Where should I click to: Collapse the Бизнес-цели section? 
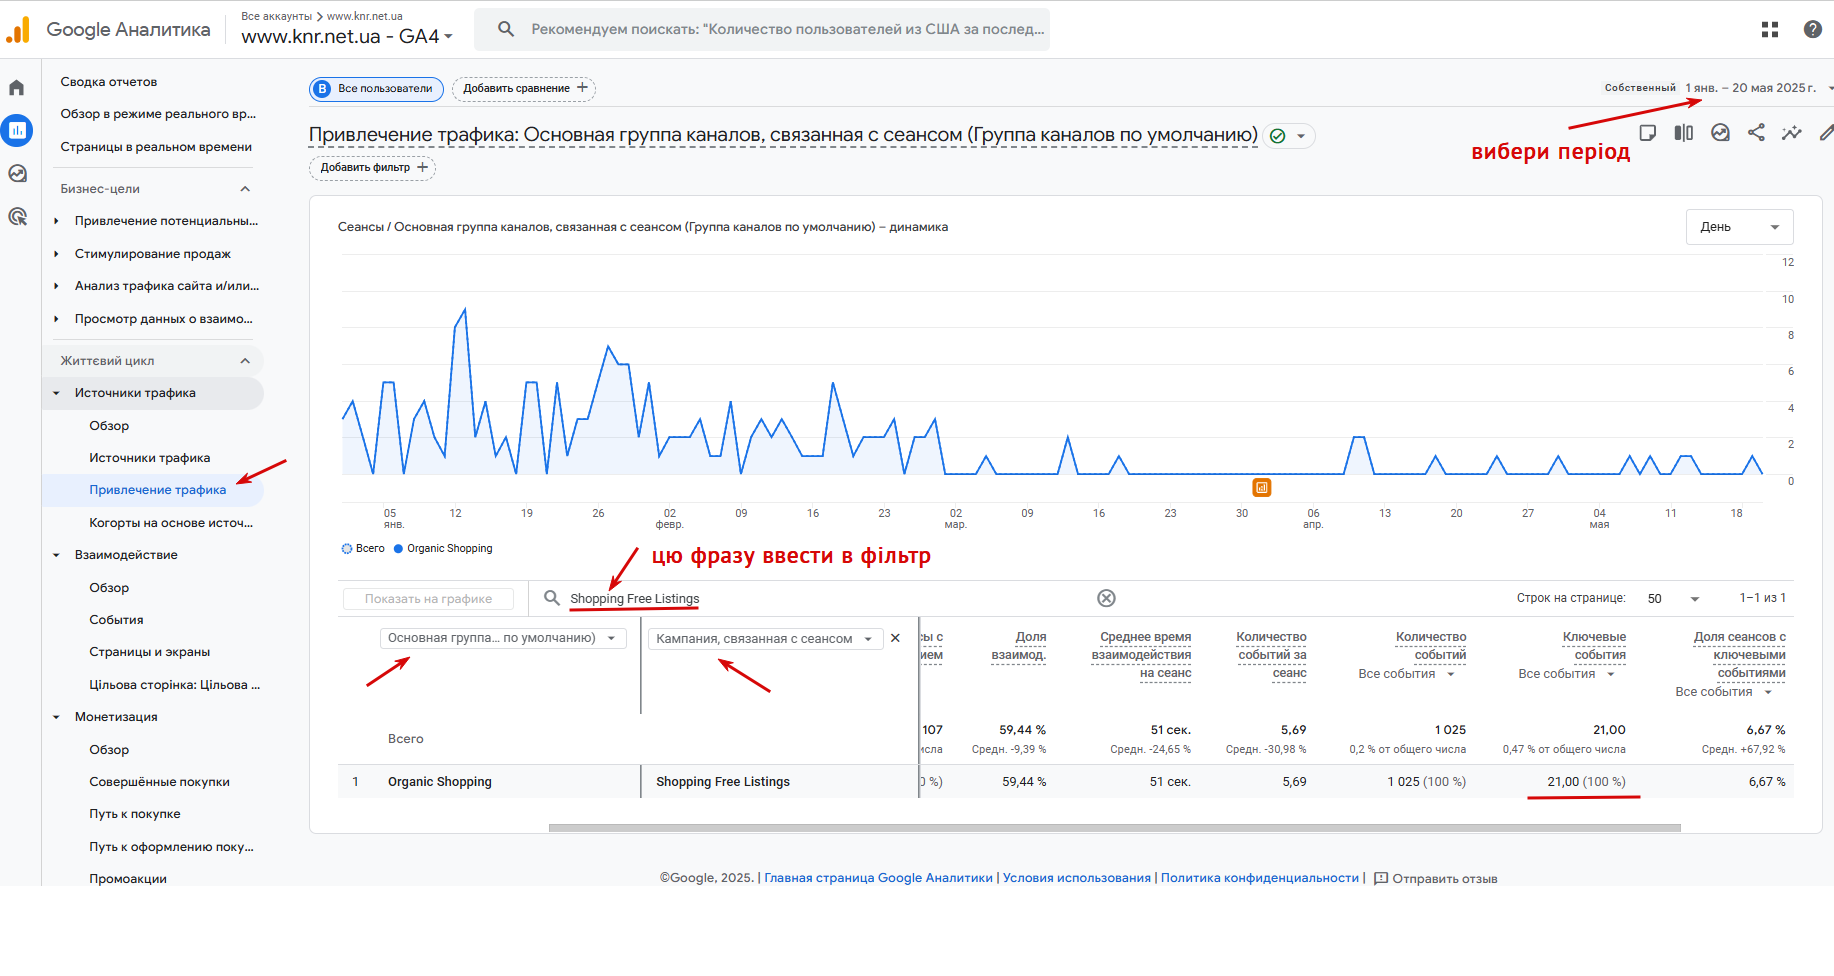[x=245, y=189]
